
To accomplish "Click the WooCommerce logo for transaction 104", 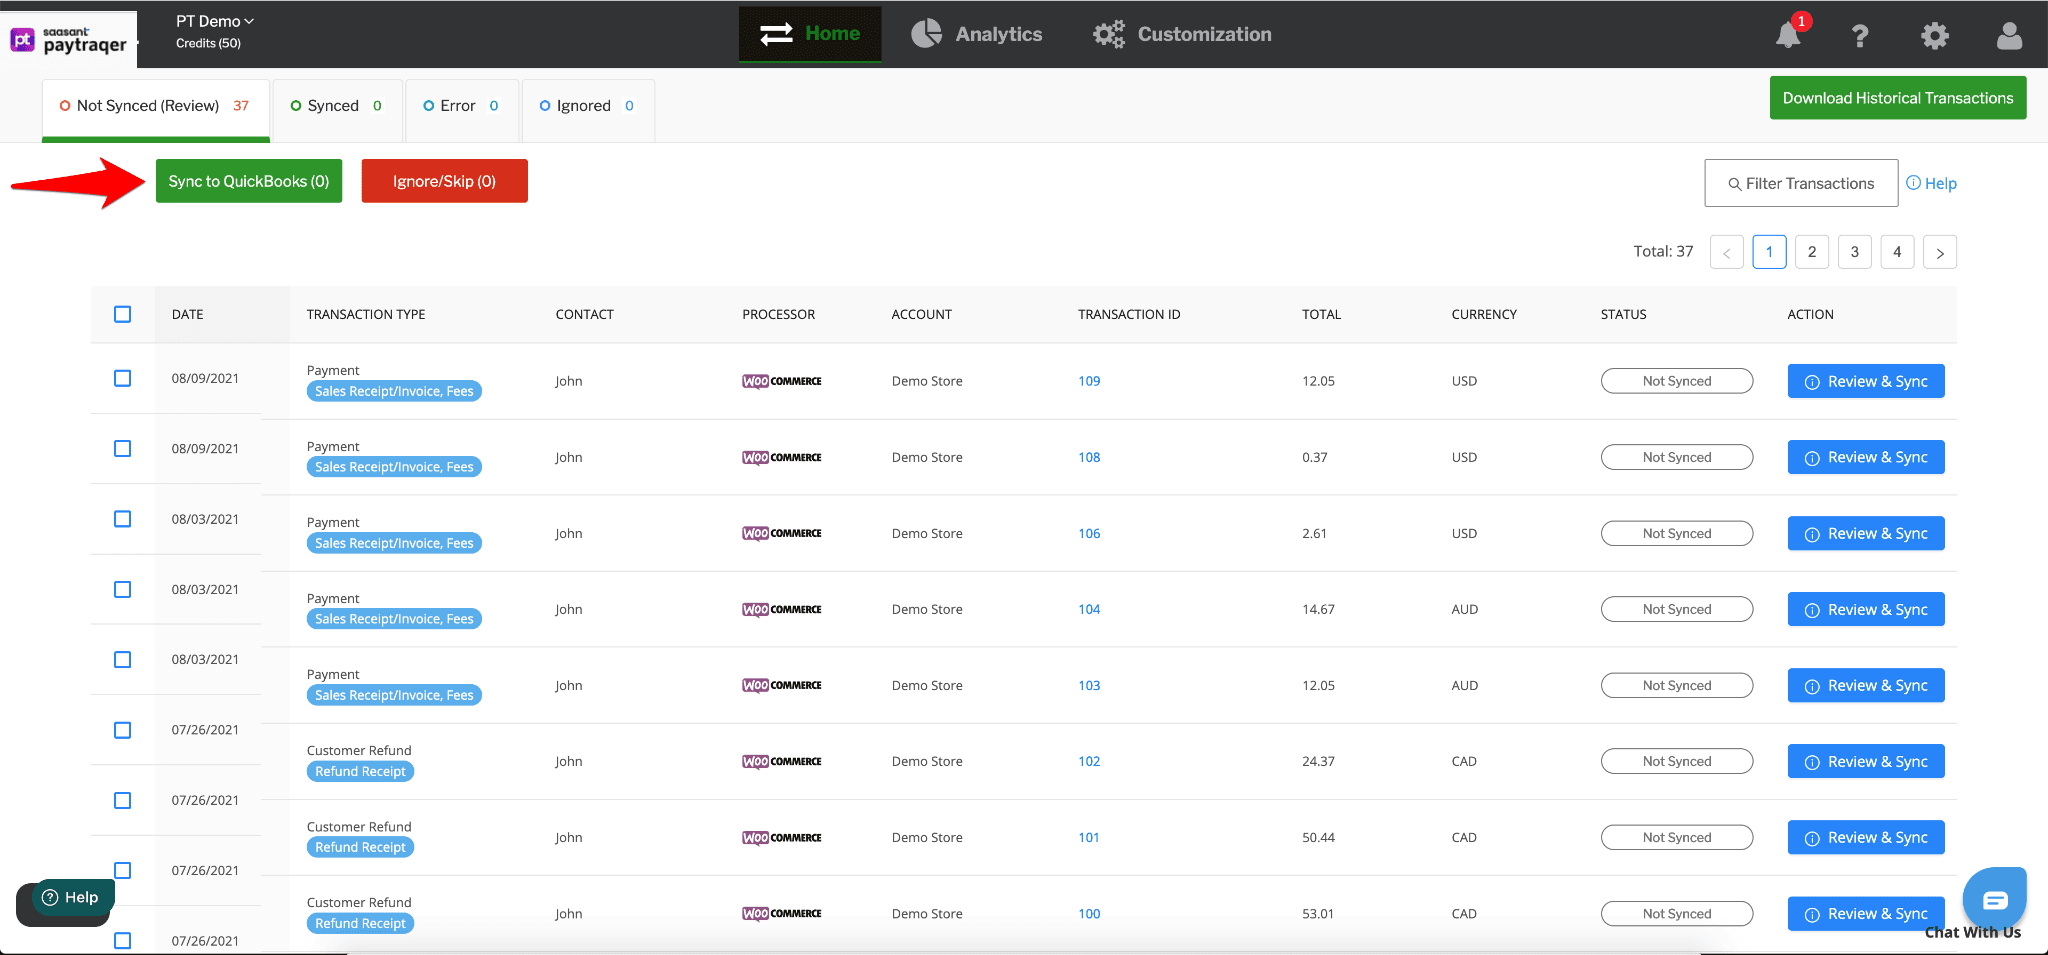I will pyautogui.click(x=782, y=609).
